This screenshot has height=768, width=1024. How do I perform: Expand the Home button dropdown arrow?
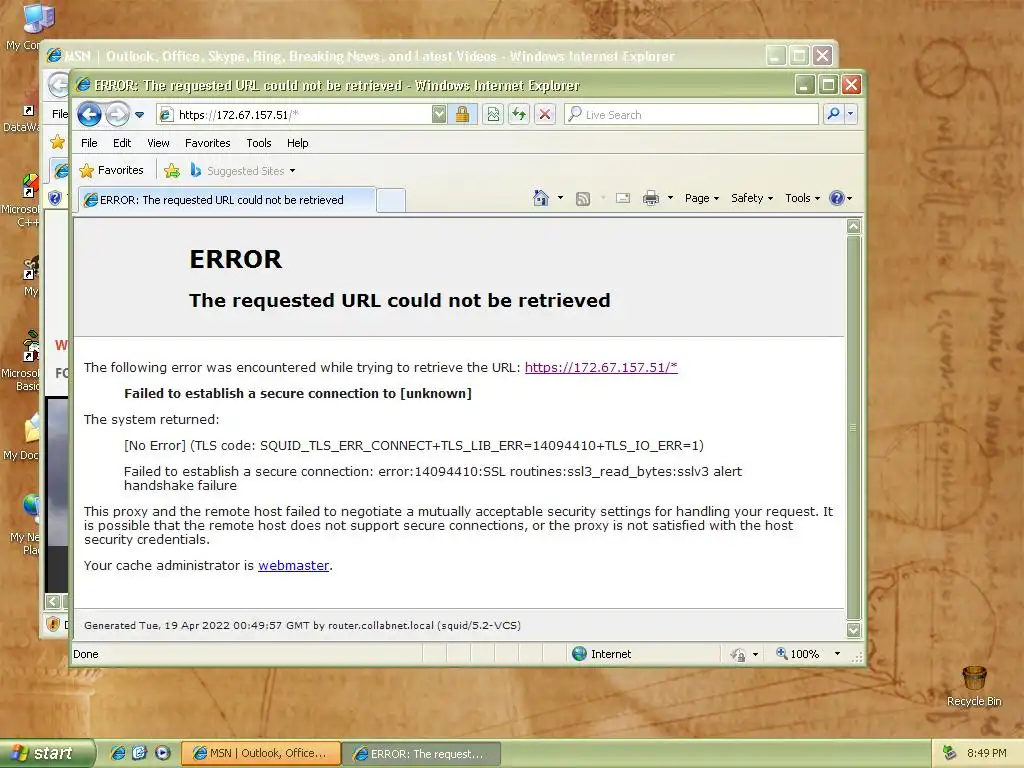(x=560, y=198)
